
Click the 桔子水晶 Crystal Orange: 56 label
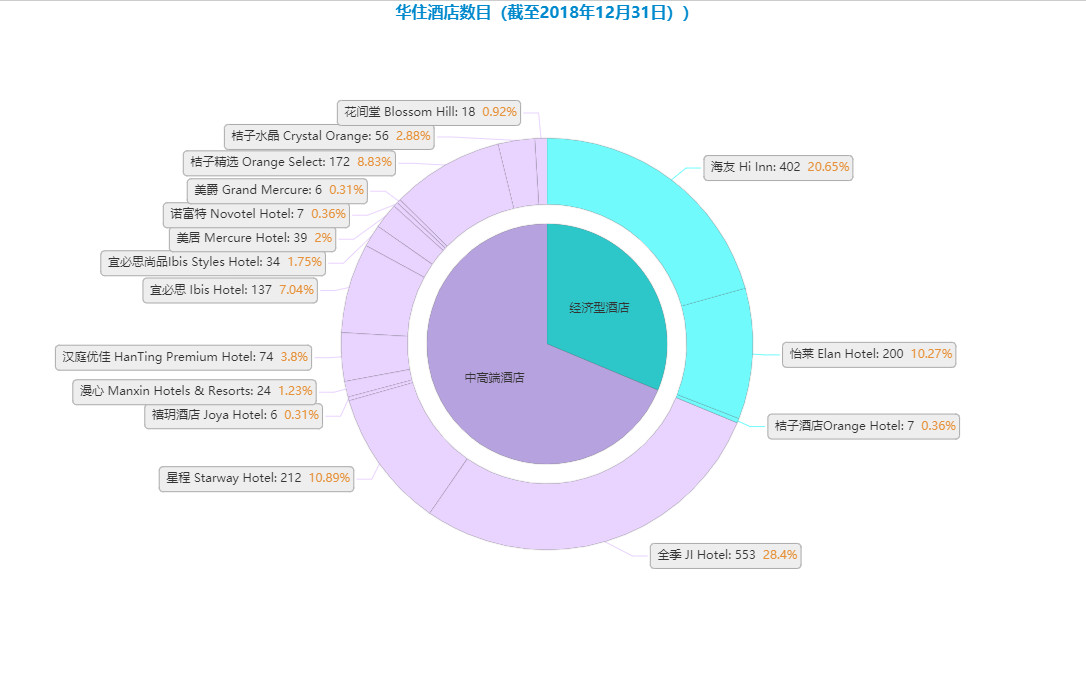point(330,136)
